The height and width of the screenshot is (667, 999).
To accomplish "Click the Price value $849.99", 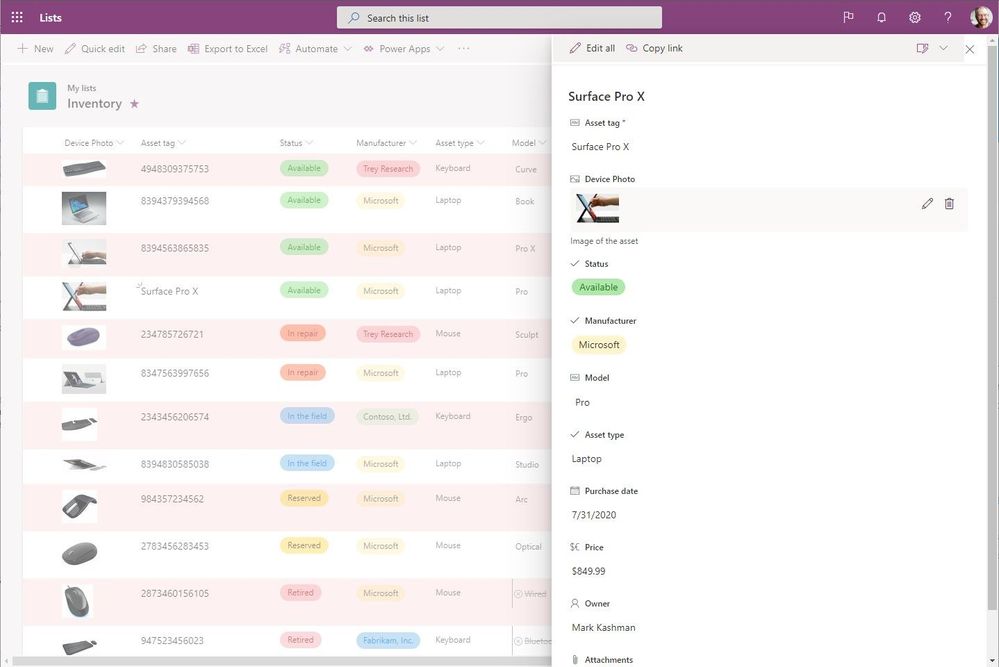I will click(589, 571).
